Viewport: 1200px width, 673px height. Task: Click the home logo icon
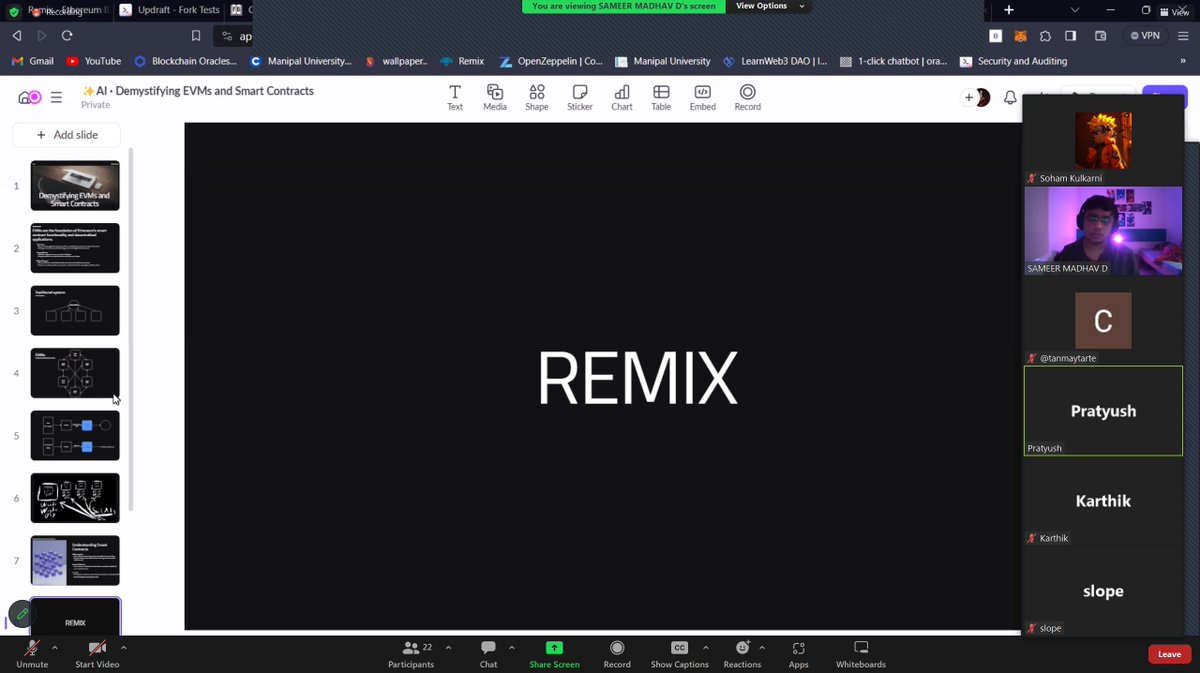pyautogui.click(x=30, y=97)
